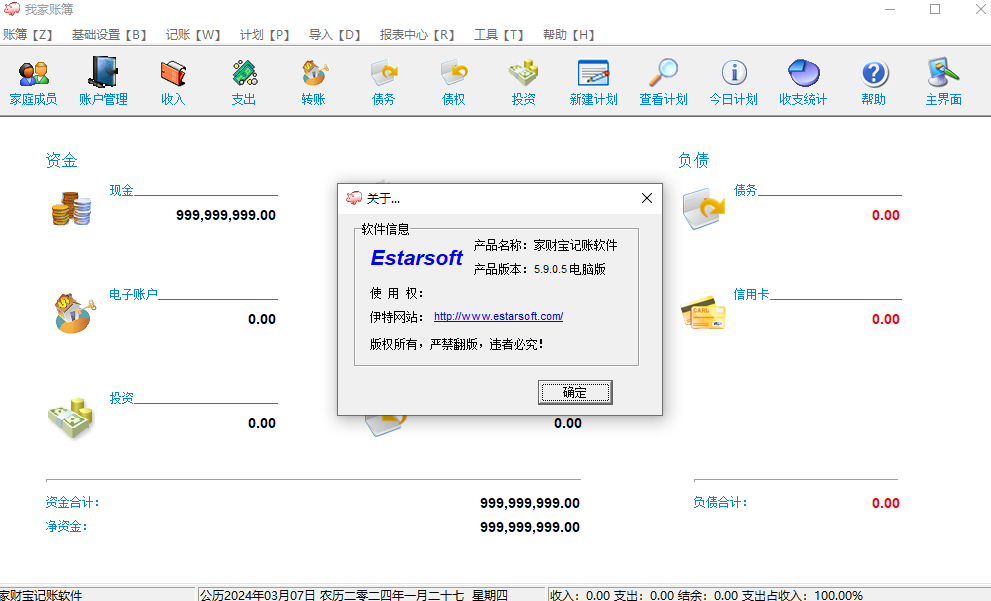The image size is (991, 601).
Task: Open the www.estarsoft.com website link
Action: tap(498, 317)
